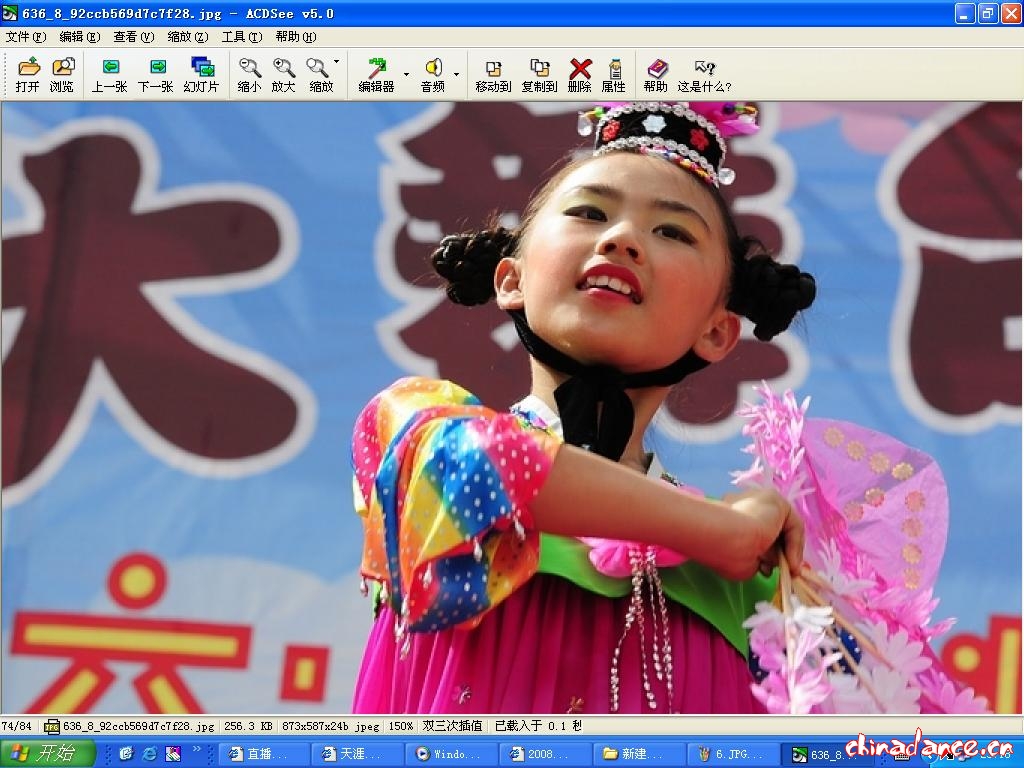Screen dimensions: 1024x768
Task: Expand the 音频 audio dropdown arrow
Action: 456,74
